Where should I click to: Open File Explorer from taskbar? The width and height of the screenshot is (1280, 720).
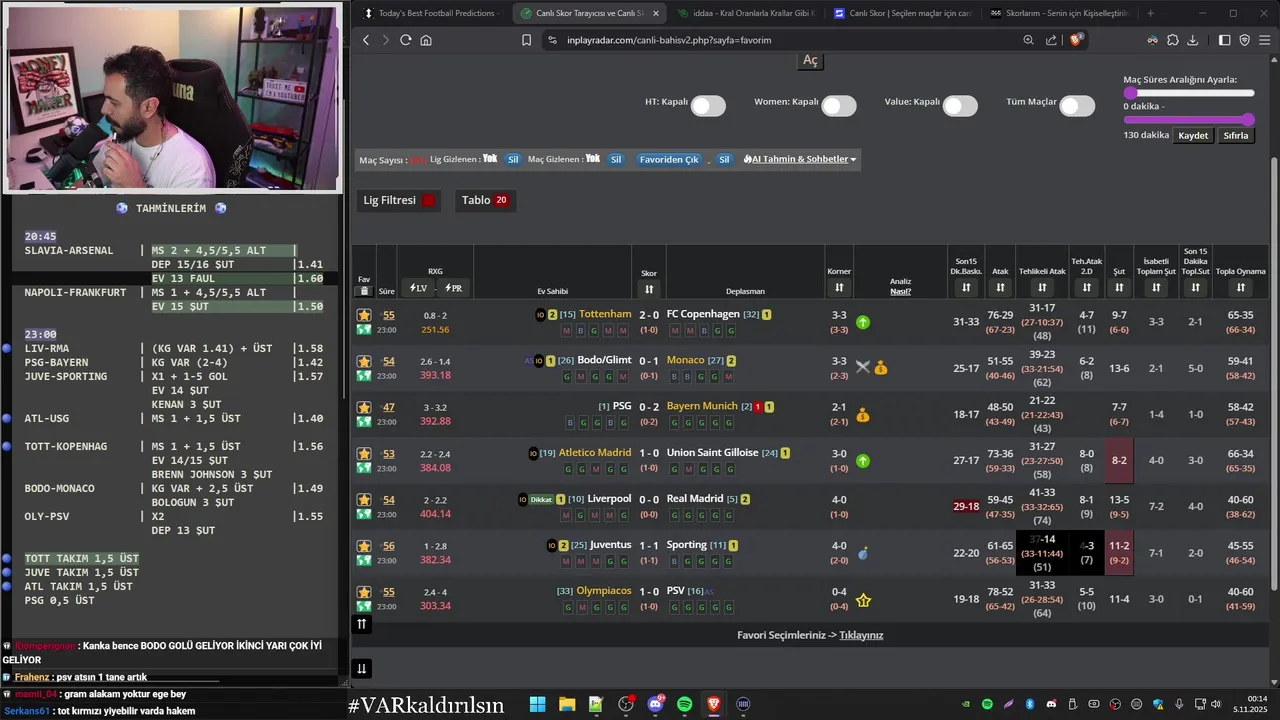pos(567,704)
